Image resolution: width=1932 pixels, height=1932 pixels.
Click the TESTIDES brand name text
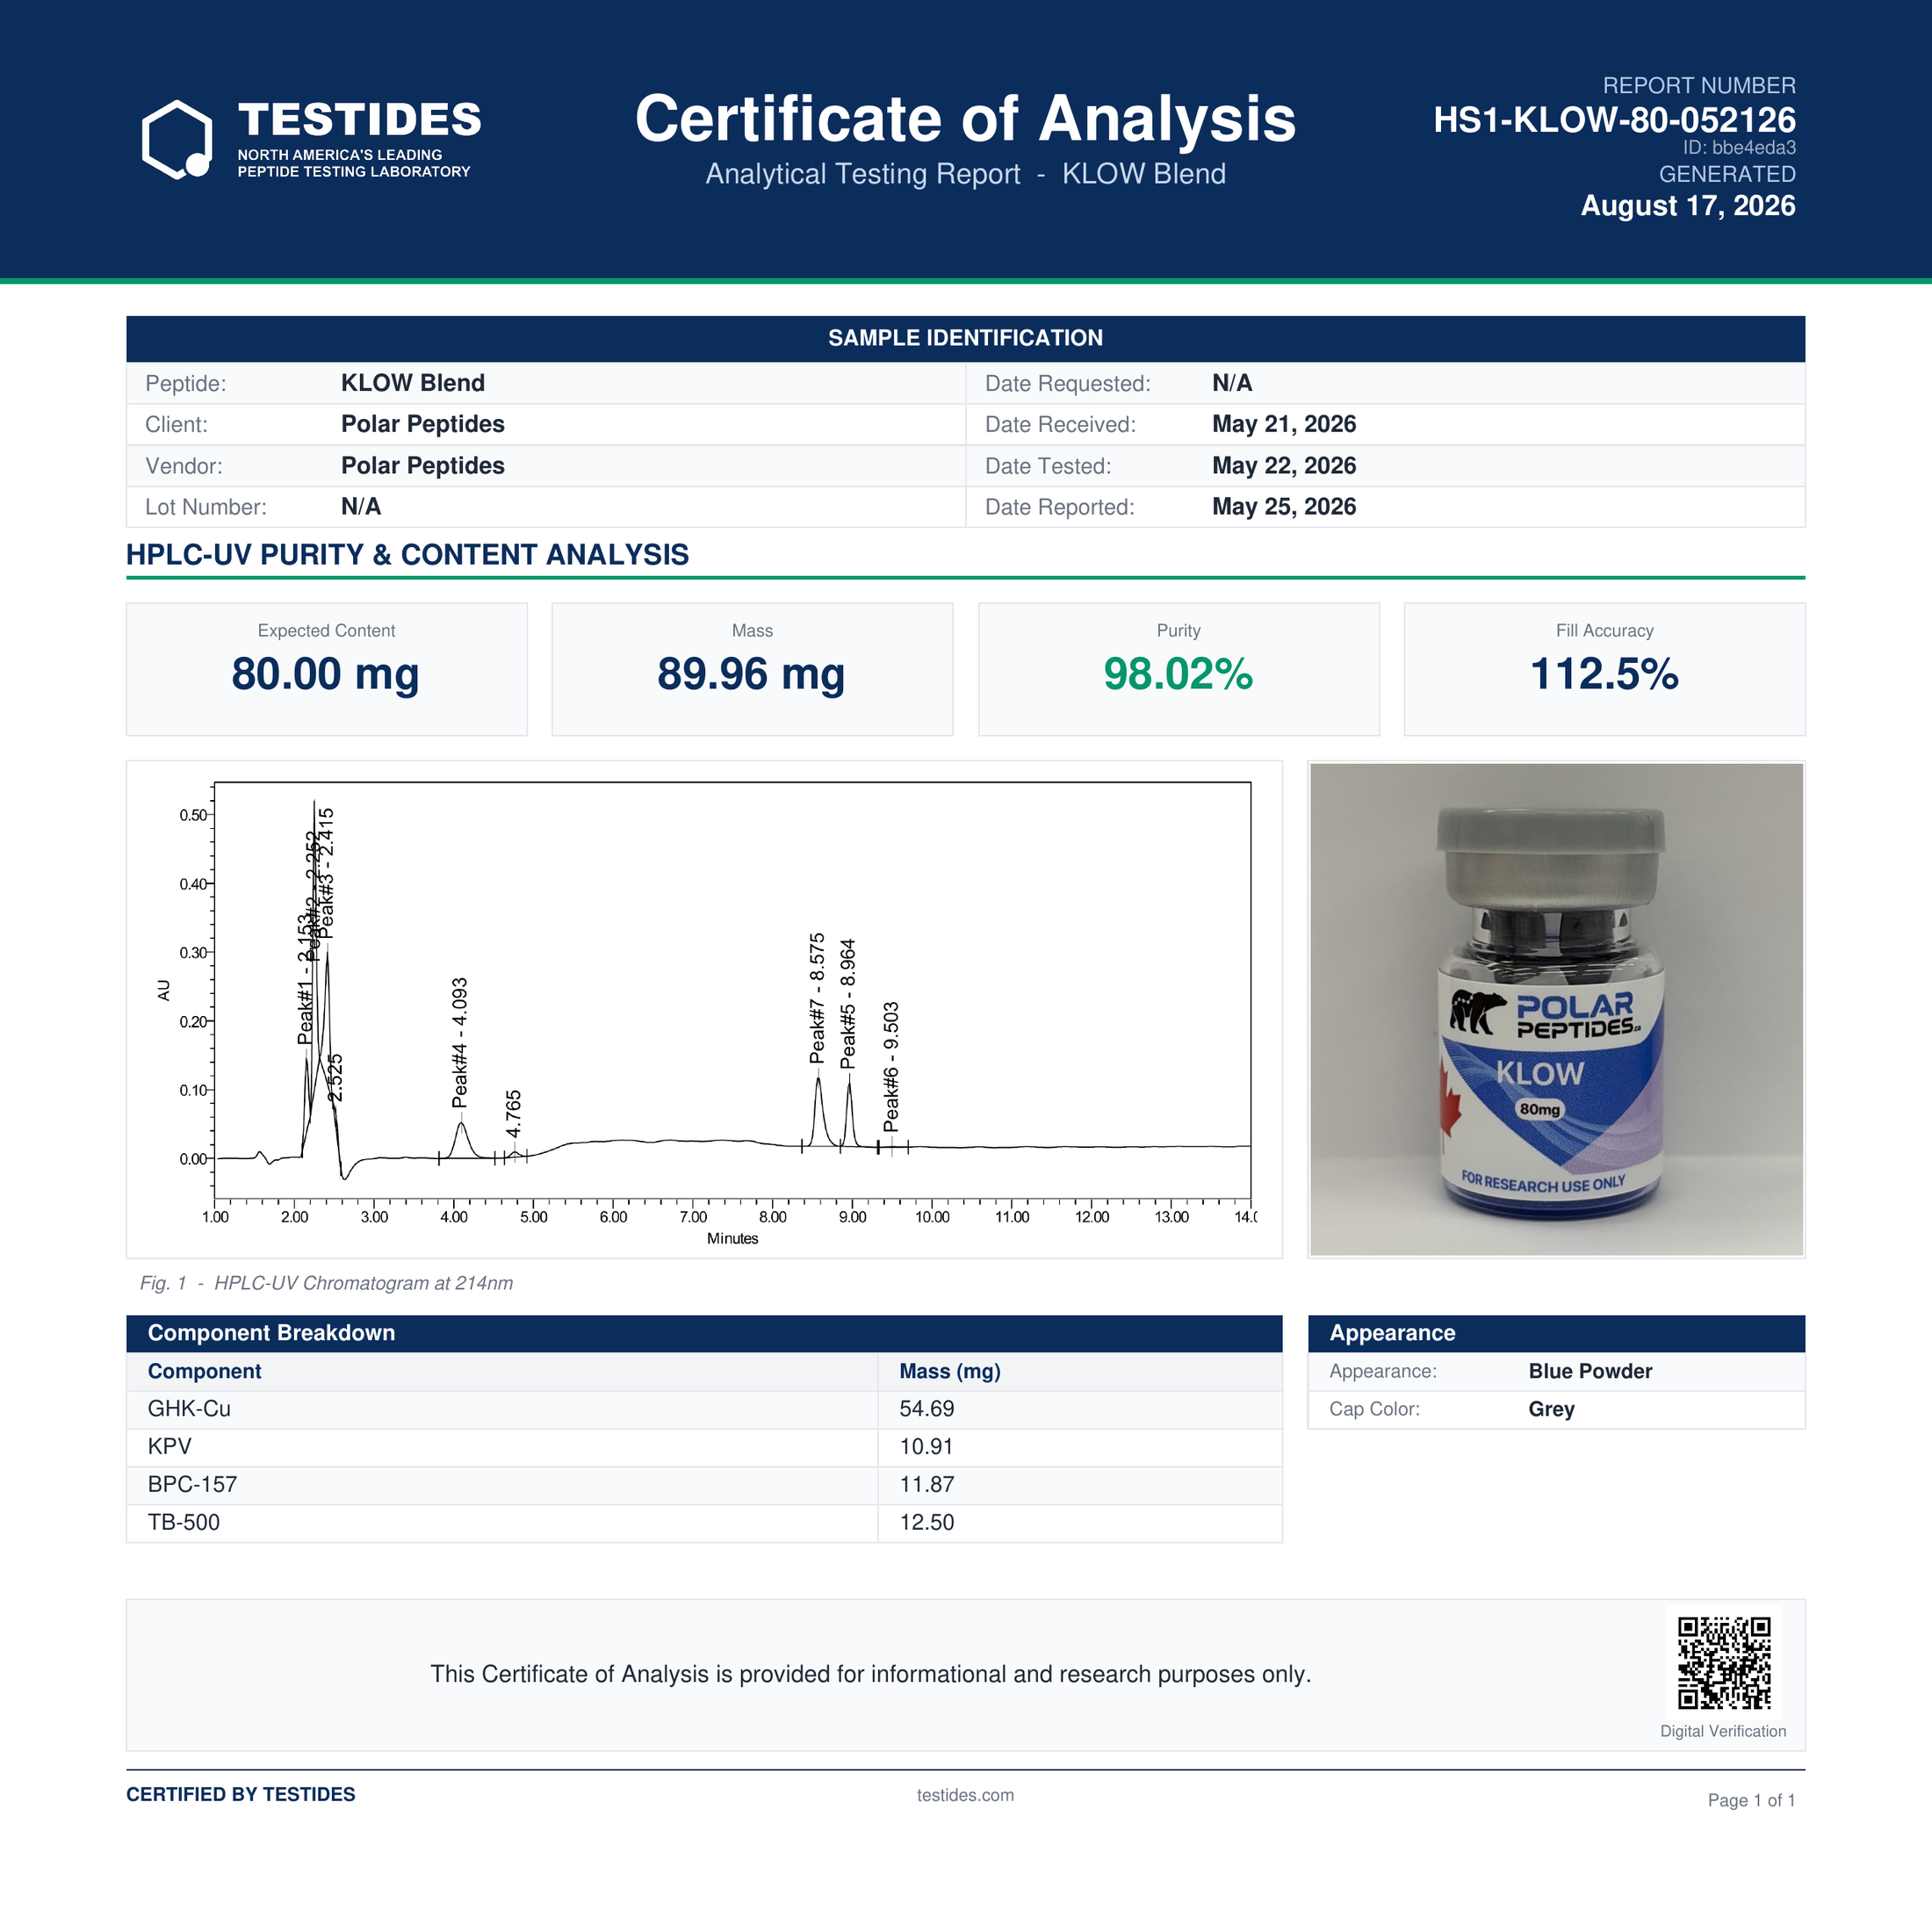click(360, 120)
